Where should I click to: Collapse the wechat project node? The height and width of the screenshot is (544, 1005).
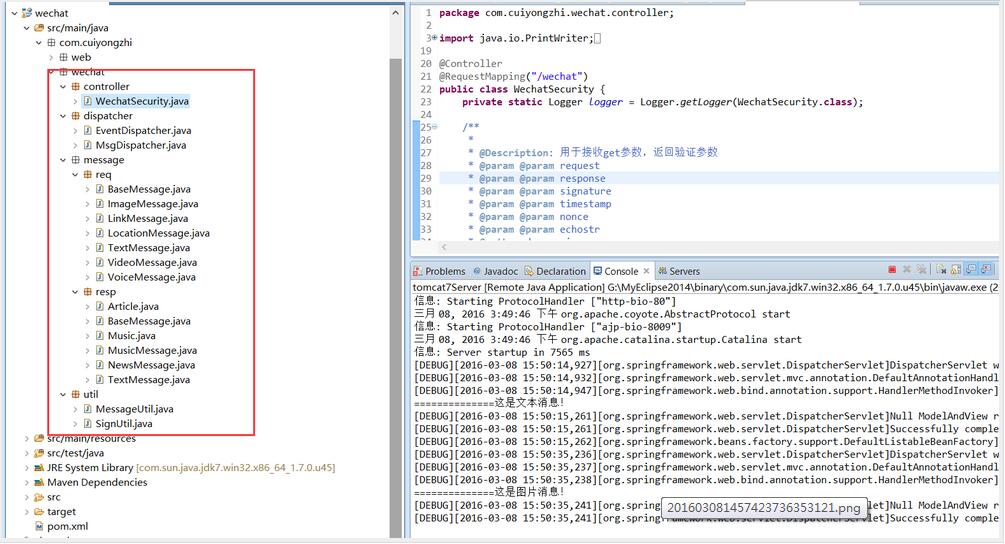(14, 13)
